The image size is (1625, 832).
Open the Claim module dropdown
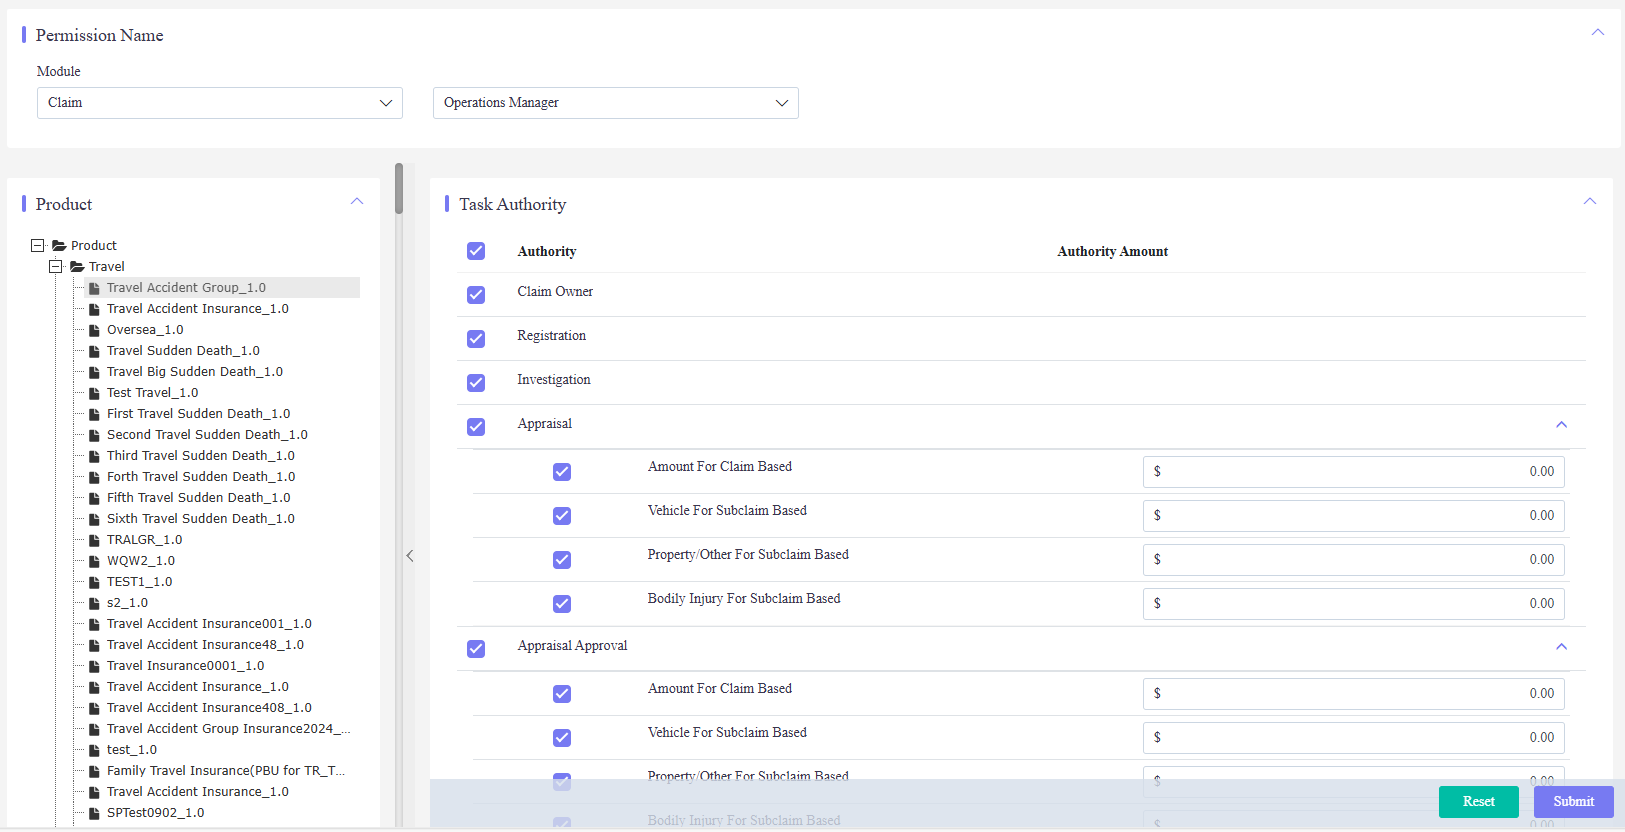tap(220, 103)
